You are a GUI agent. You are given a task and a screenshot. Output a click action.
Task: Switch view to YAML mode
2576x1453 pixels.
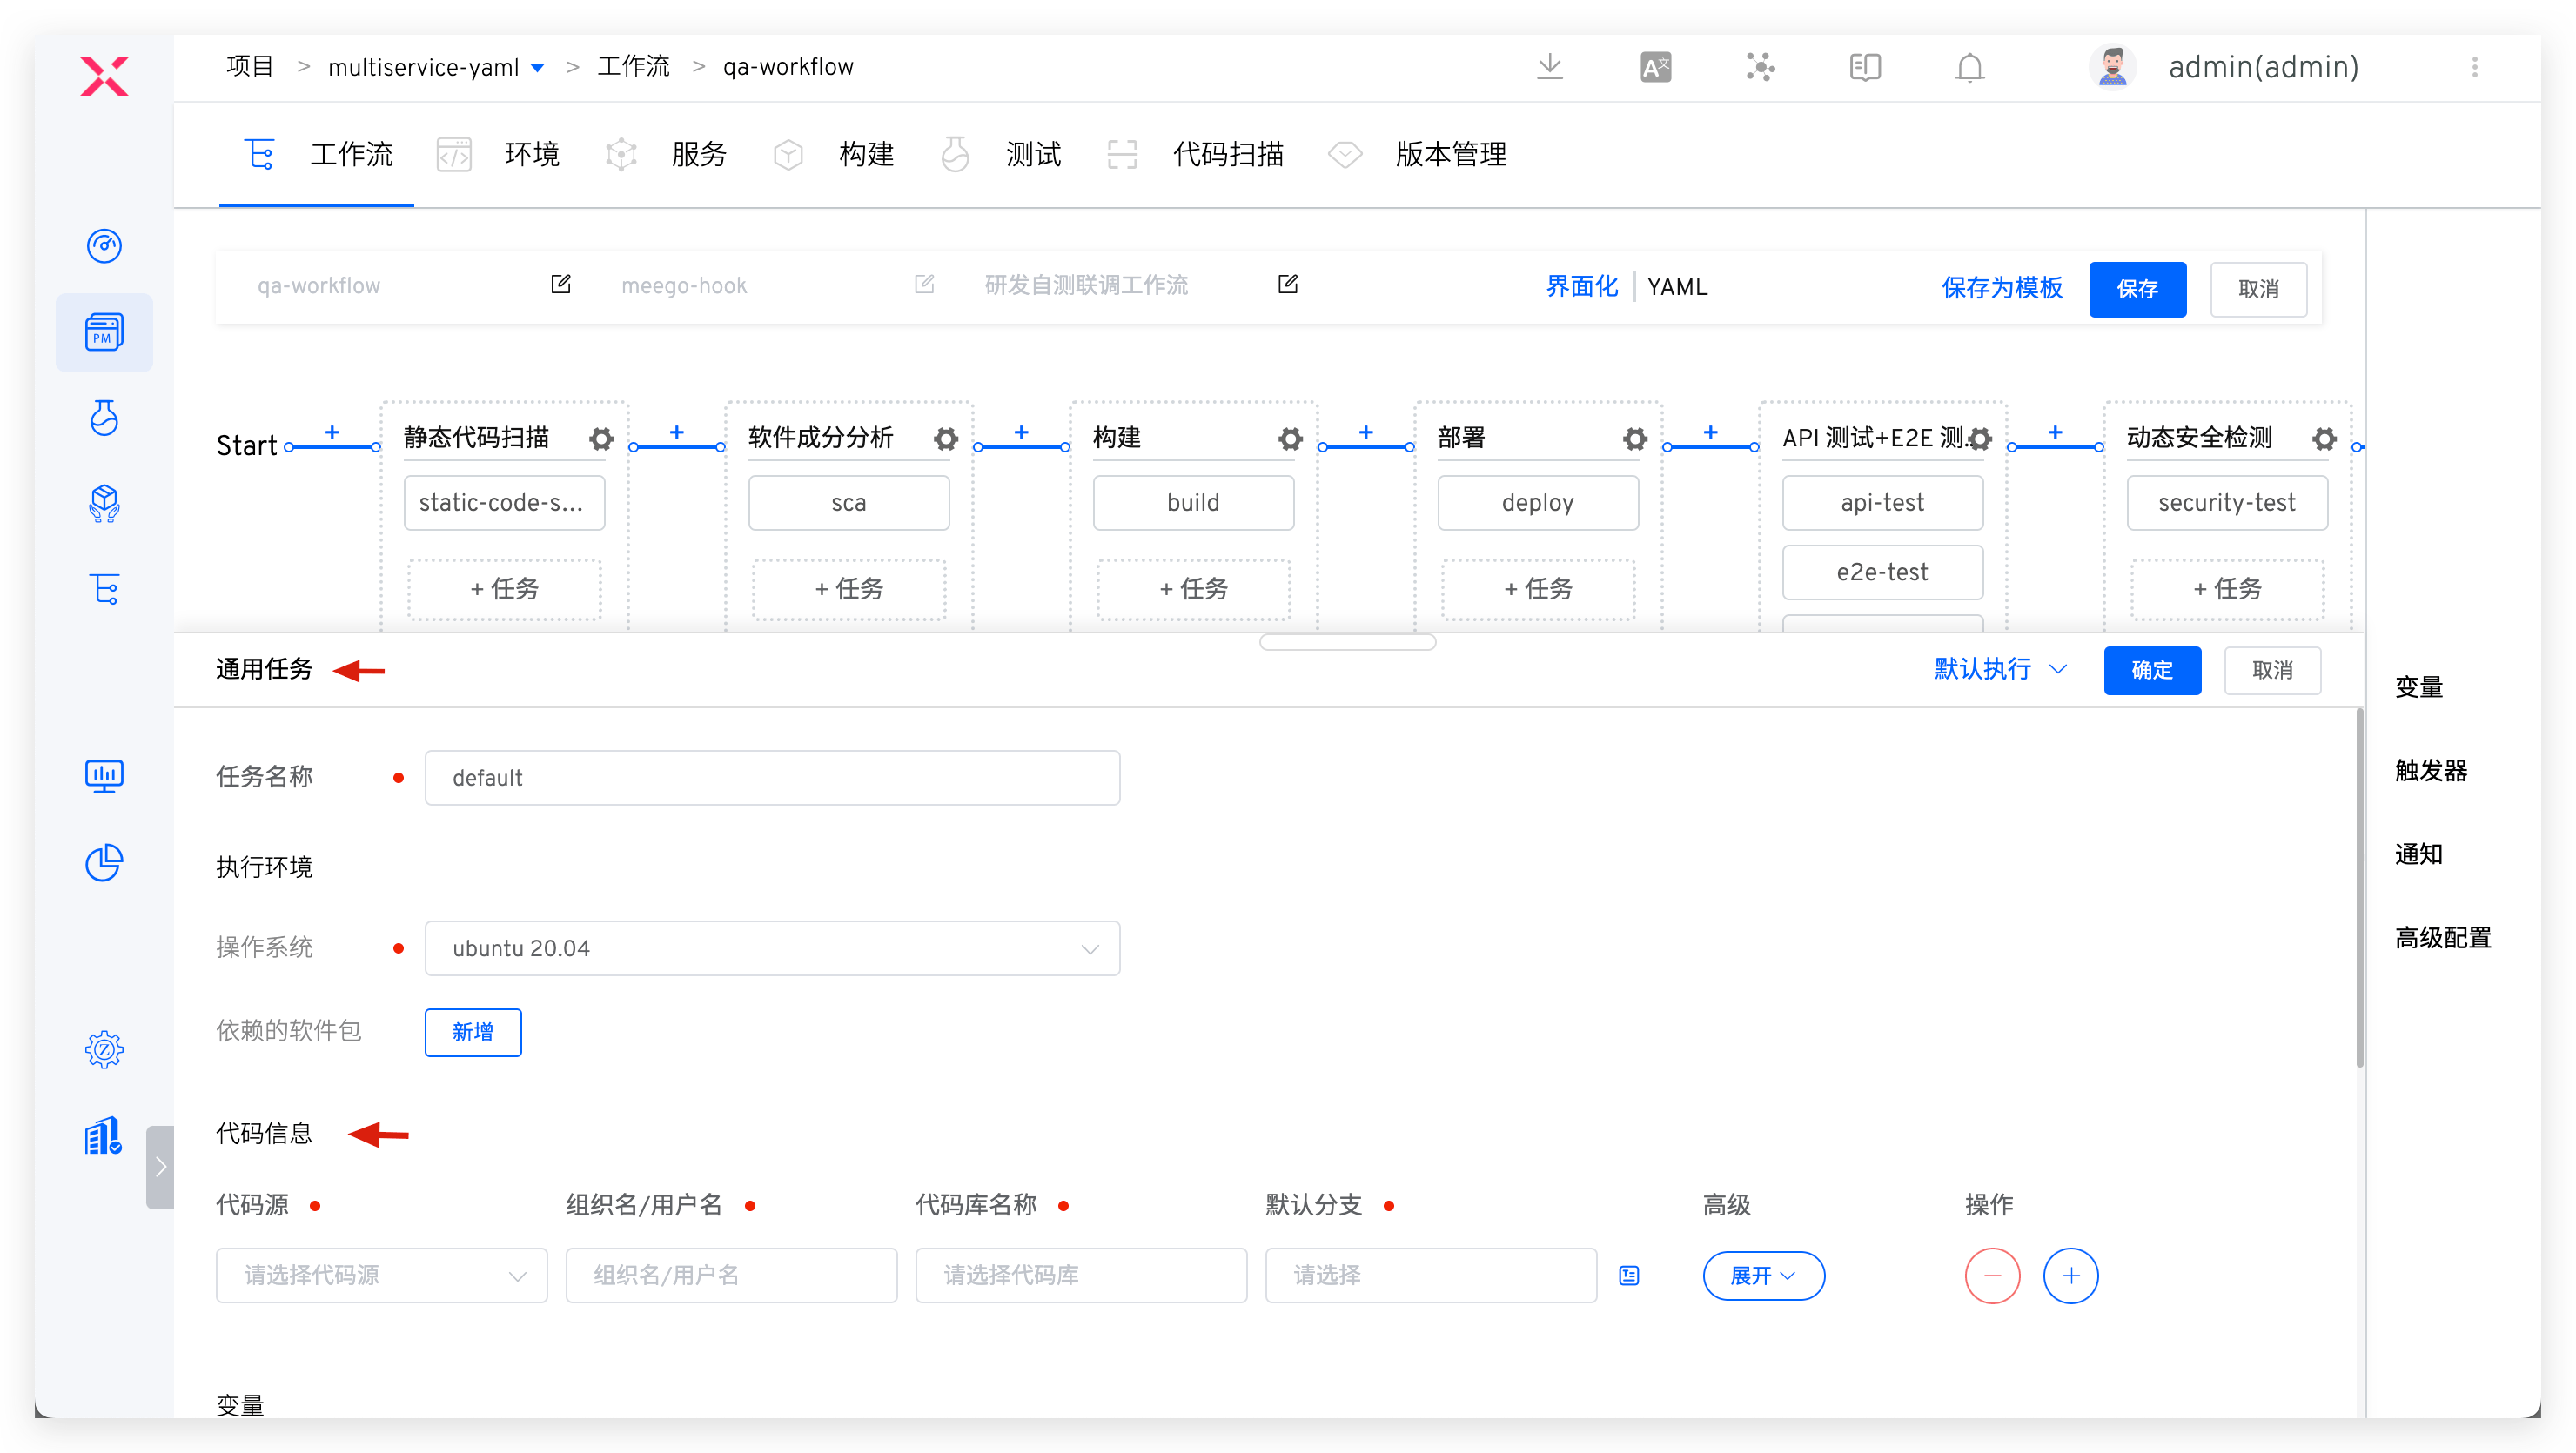pos(1677,287)
